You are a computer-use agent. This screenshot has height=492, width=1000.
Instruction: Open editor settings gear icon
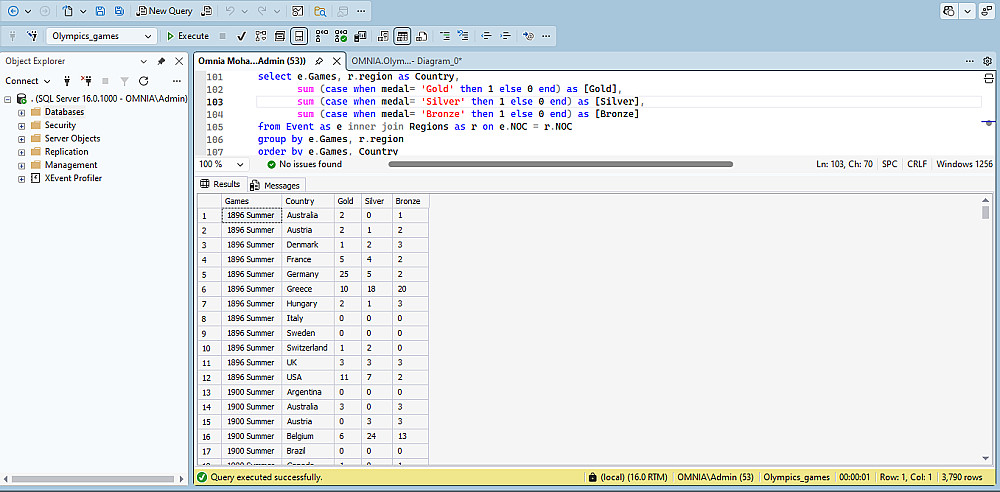click(x=987, y=61)
